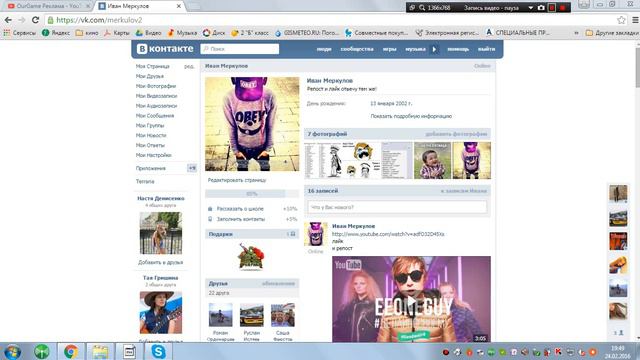This screenshot has width=640, height=360.
Task: Open the gift image under Подарки
Action: pos(251,257)
